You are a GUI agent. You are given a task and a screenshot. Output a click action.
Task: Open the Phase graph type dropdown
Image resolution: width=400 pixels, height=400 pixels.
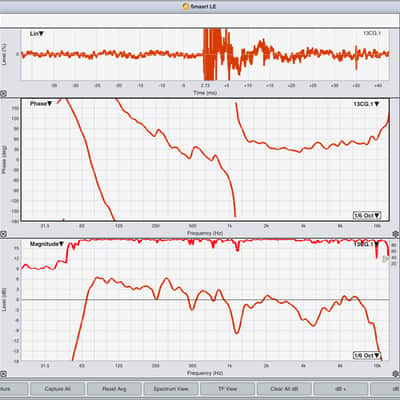[x=41, y=104]
